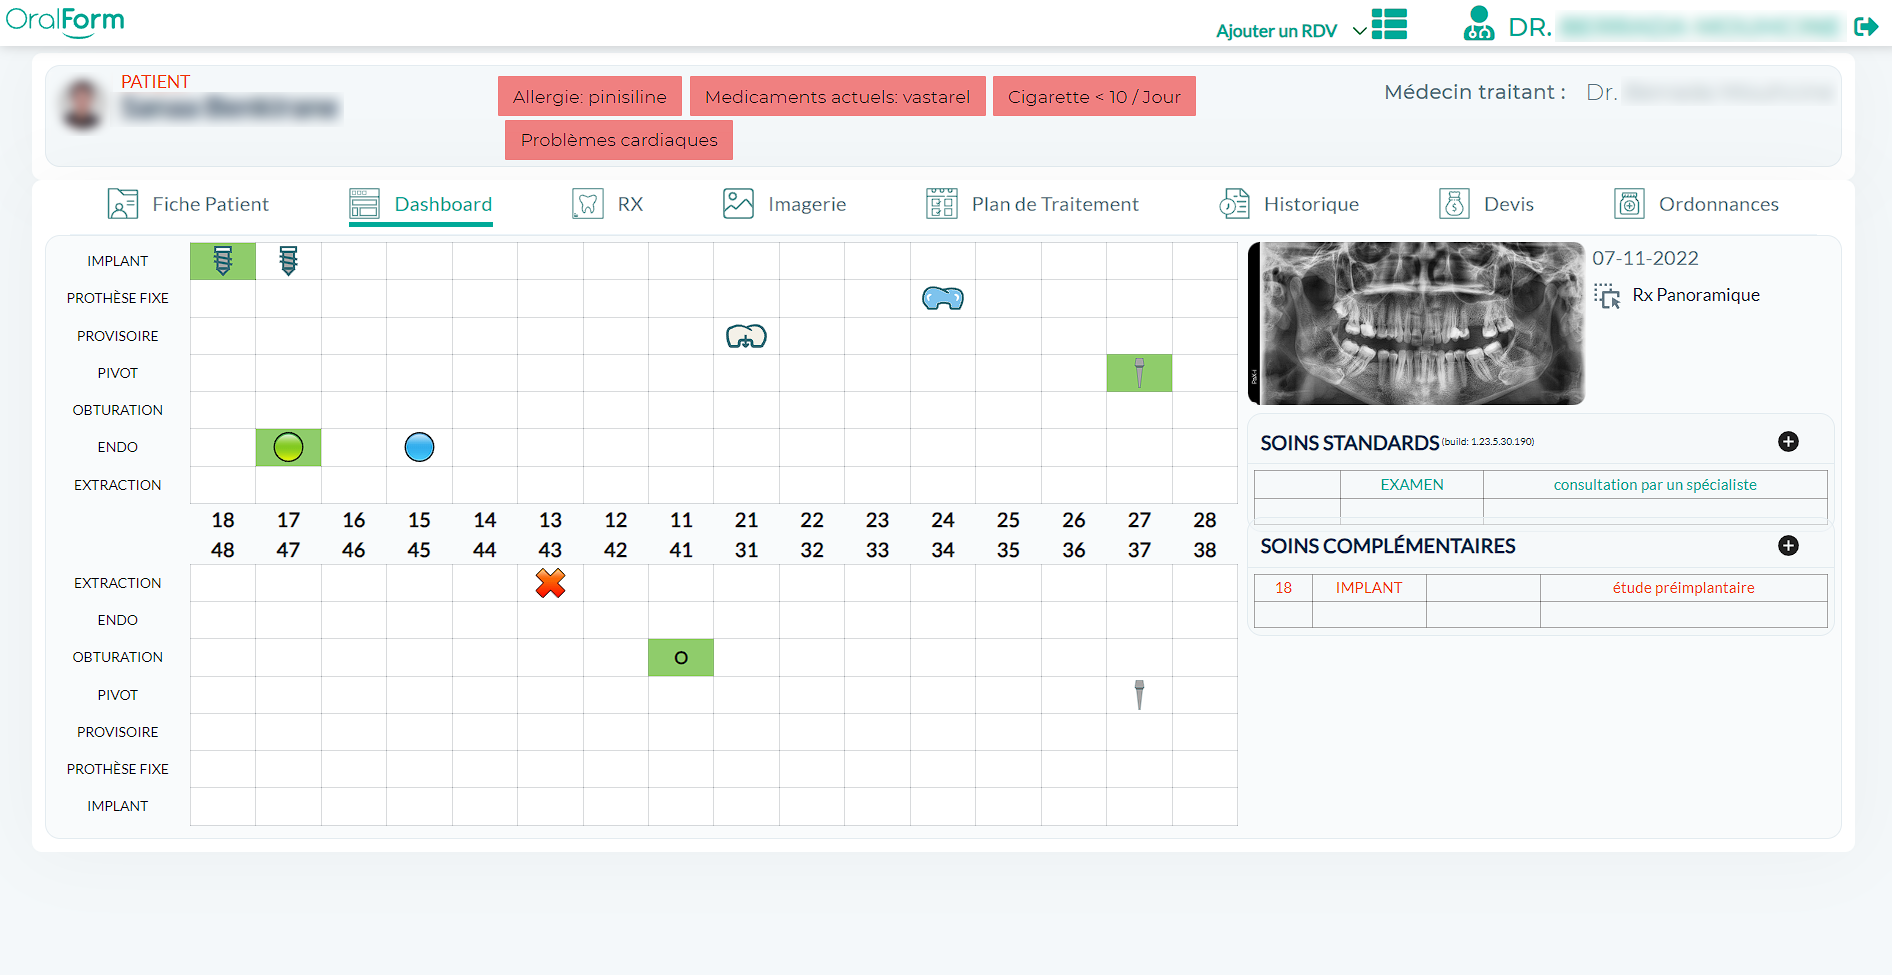The width and height of the screenshot is (1892, 975).
Task: Click tooth number 28
Action: (x=1205, y=520)
